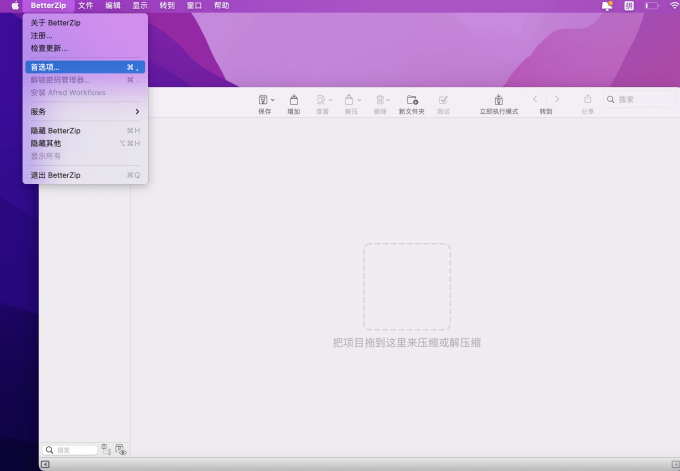Open the dropdown arrow beside 保存
This screenshot has height=471, width=680.
[x=273, y=100]
